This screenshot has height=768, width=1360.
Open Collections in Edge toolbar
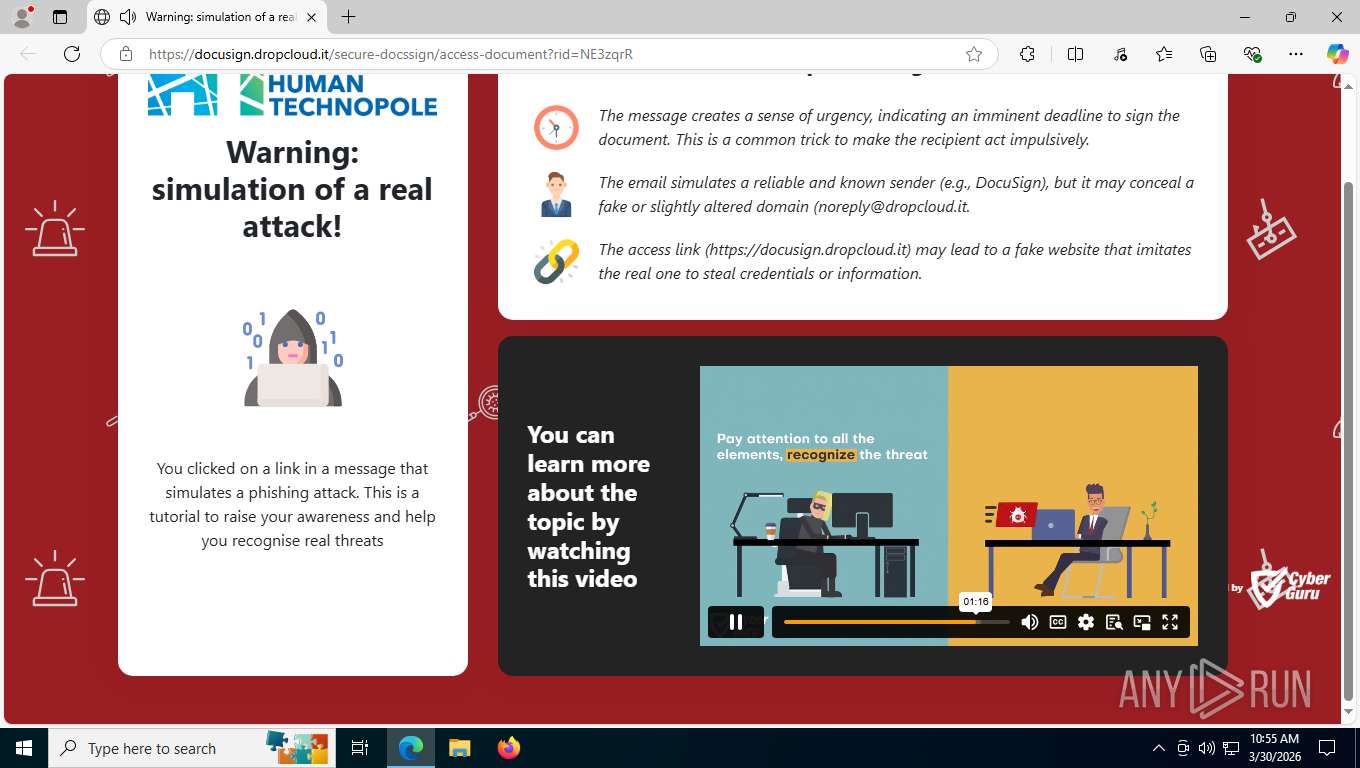(x=1208, y=54)
